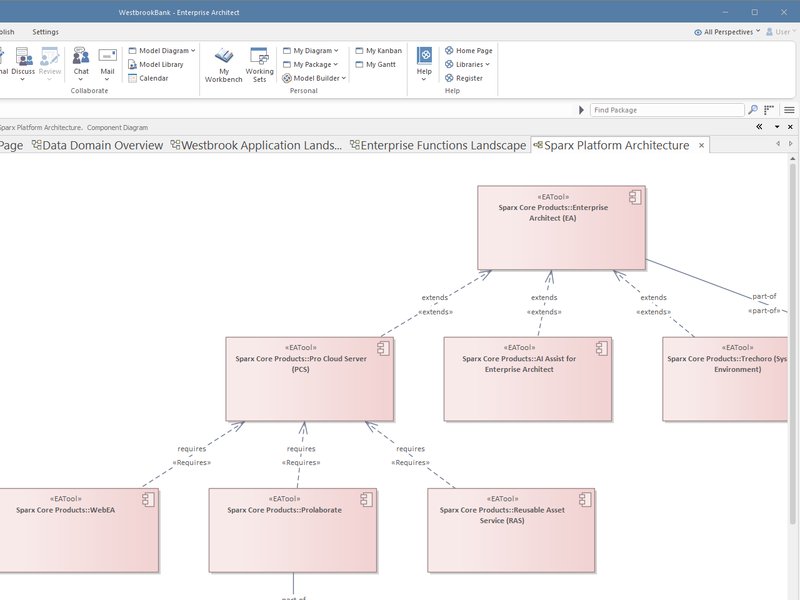The image size is (800, 600).
Task: Expand the My Package dropdown
Action: click(x=335, y=64)
